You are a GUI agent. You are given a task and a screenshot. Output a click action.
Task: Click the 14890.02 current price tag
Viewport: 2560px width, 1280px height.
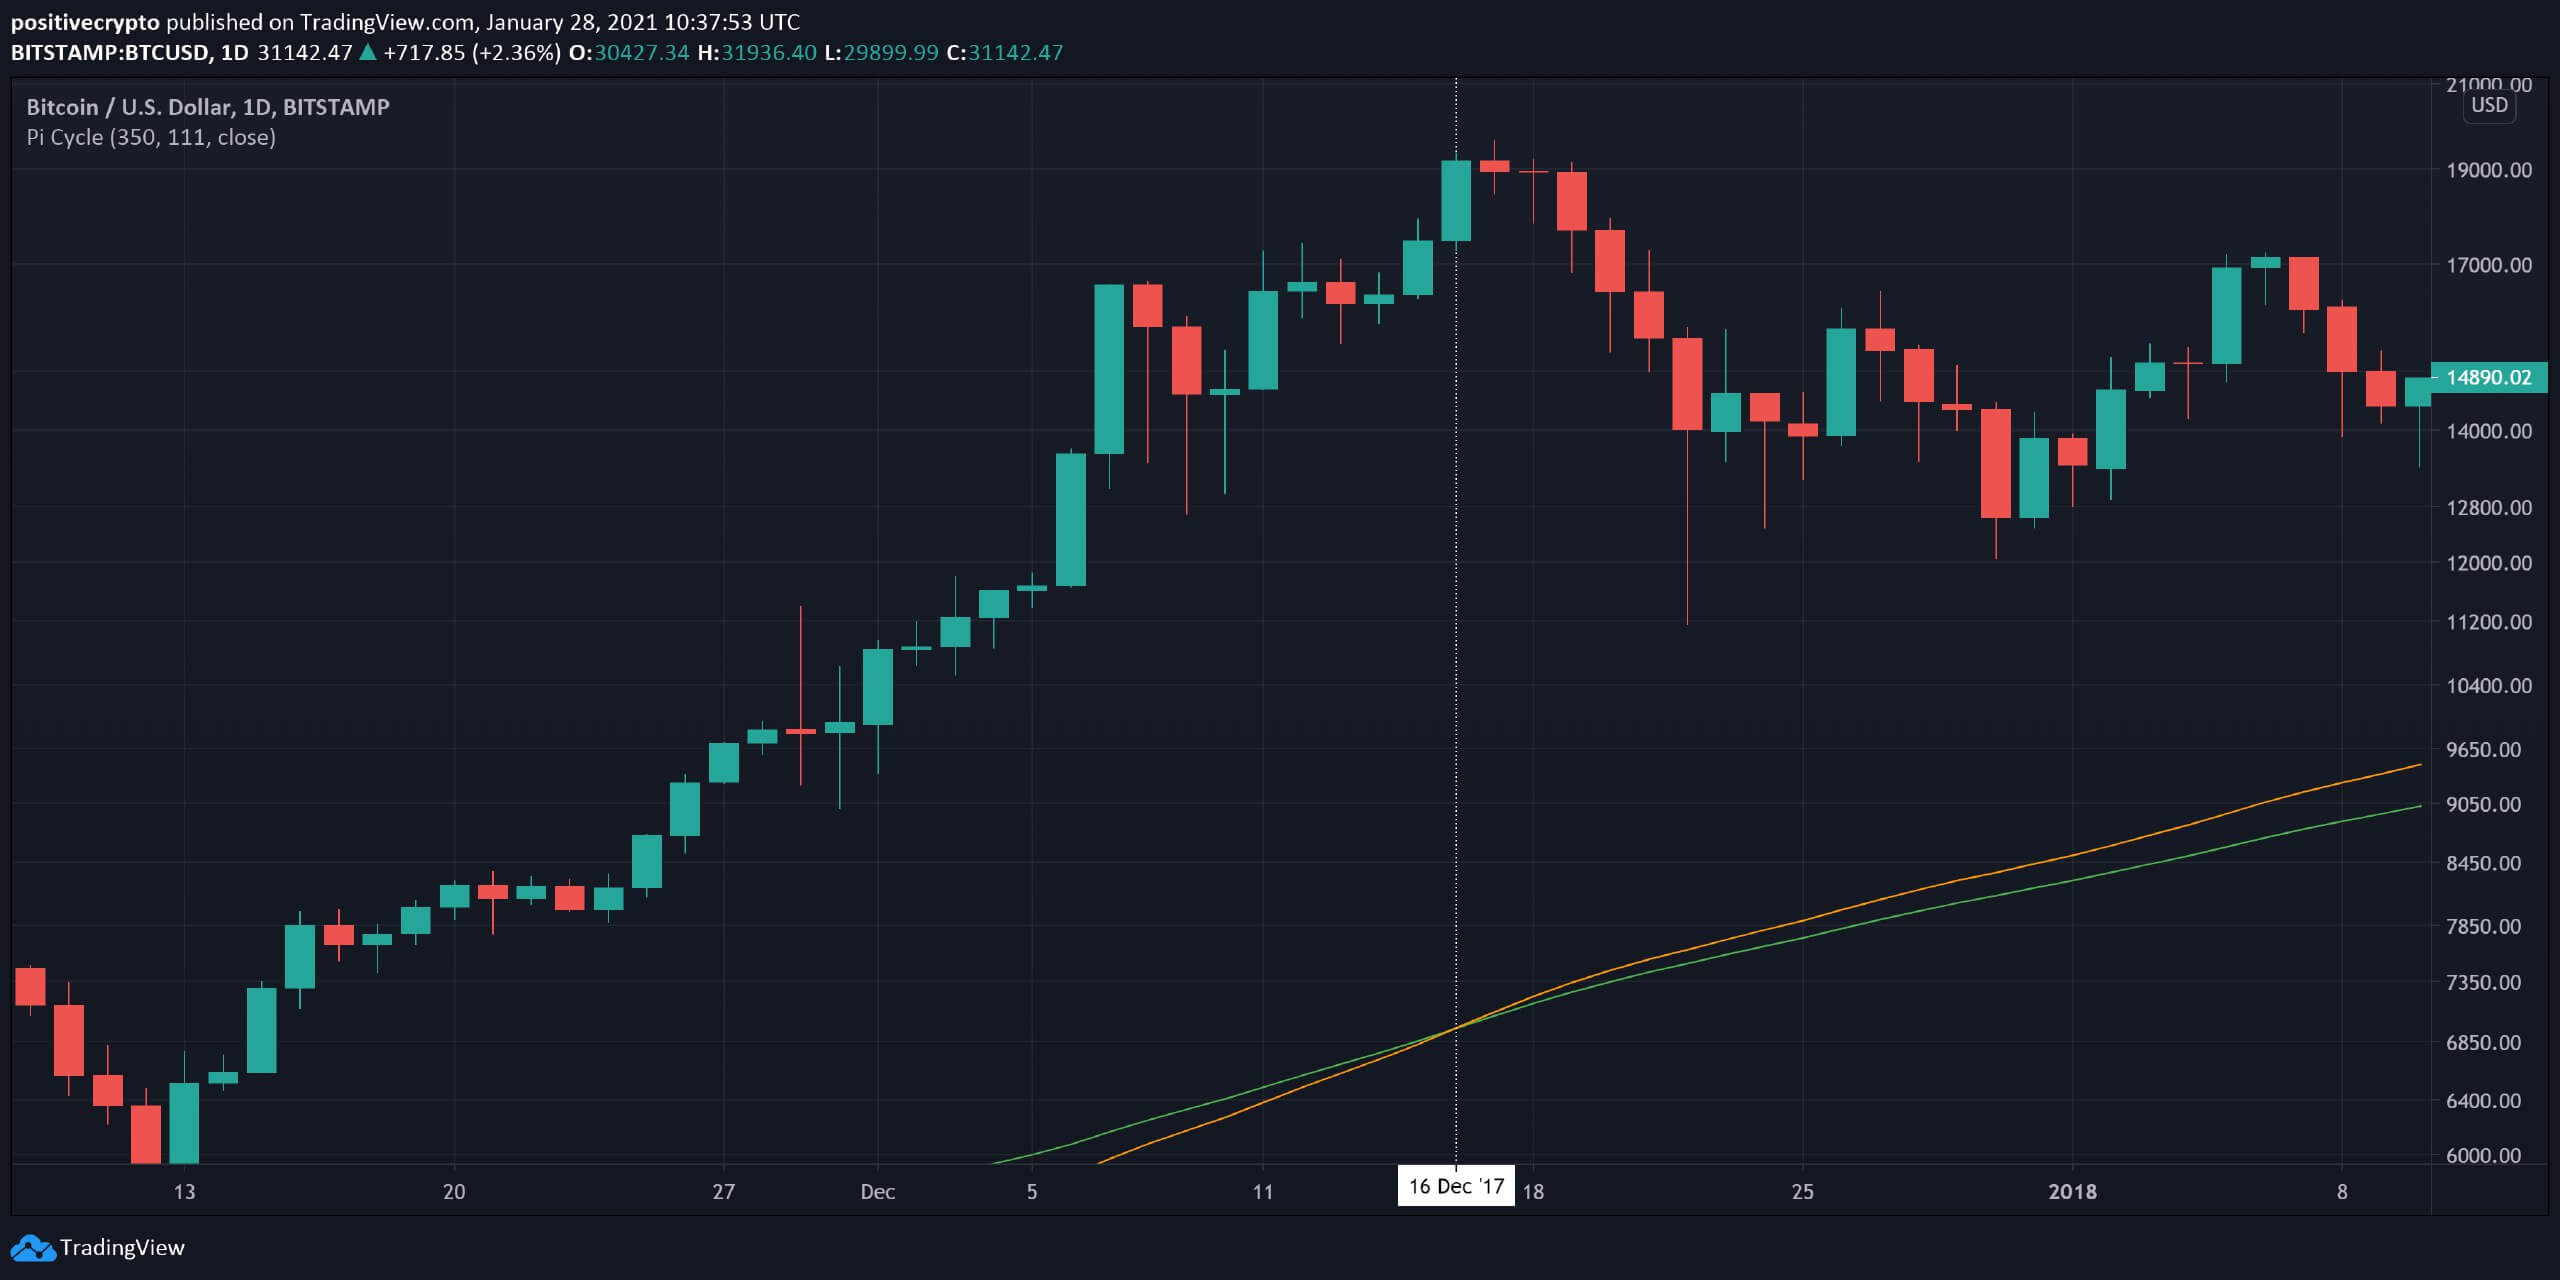click(x=2488, y=378)
